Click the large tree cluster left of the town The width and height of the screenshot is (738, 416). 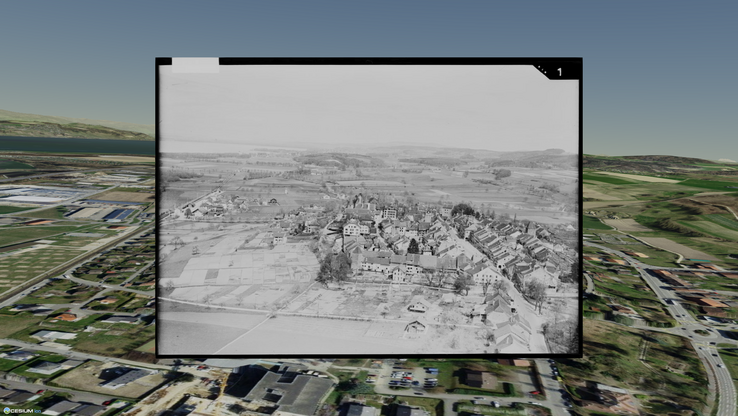[333, 266]
